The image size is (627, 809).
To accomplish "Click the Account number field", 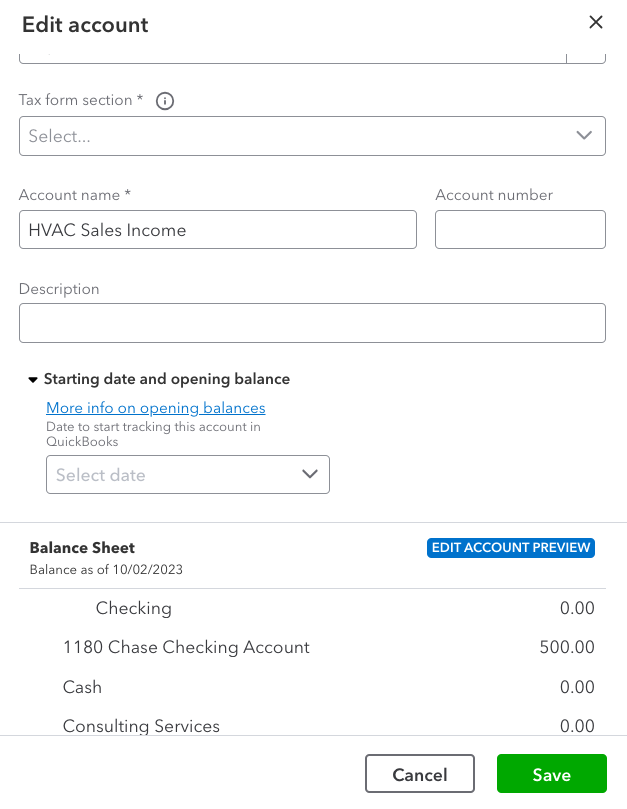I will tap(520, 230).
